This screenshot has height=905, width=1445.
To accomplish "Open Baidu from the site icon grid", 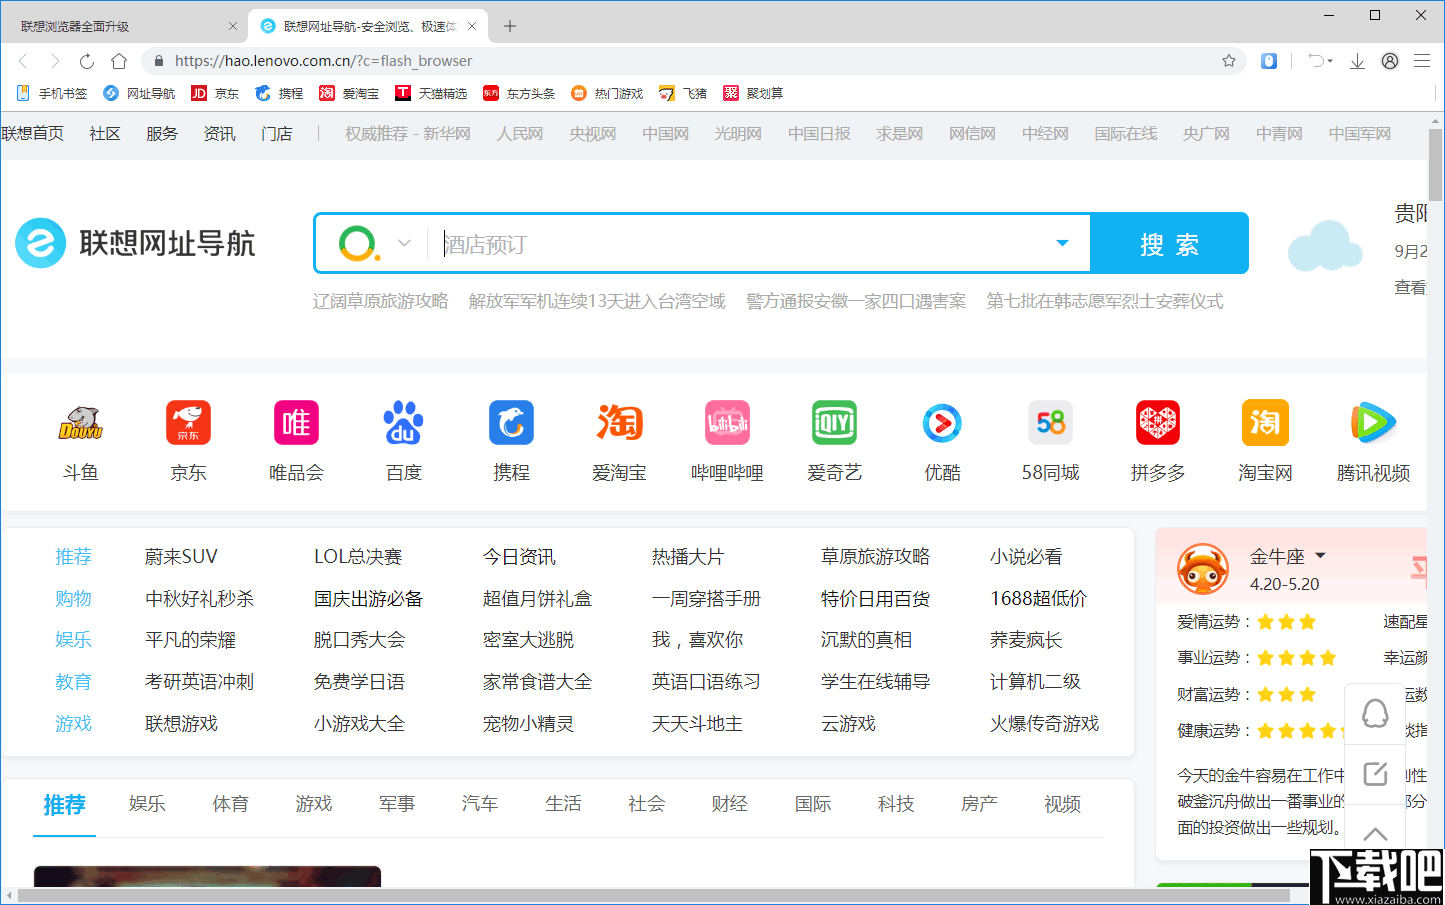I will (x=403, y=422).
